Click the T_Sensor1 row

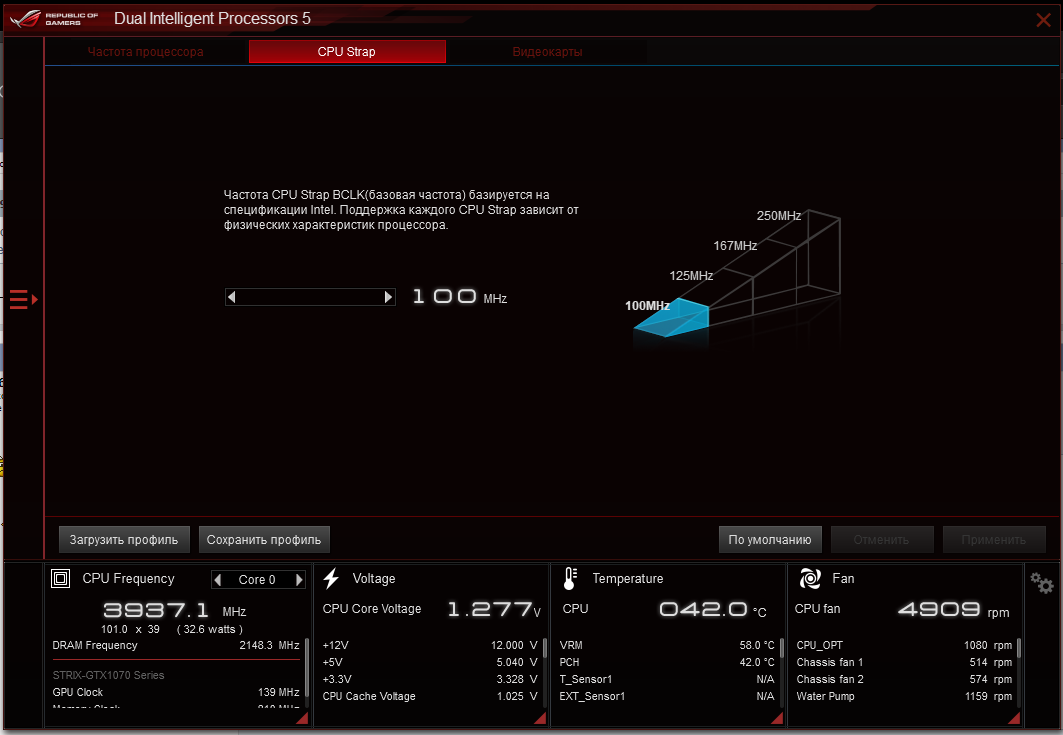[667, 679]
